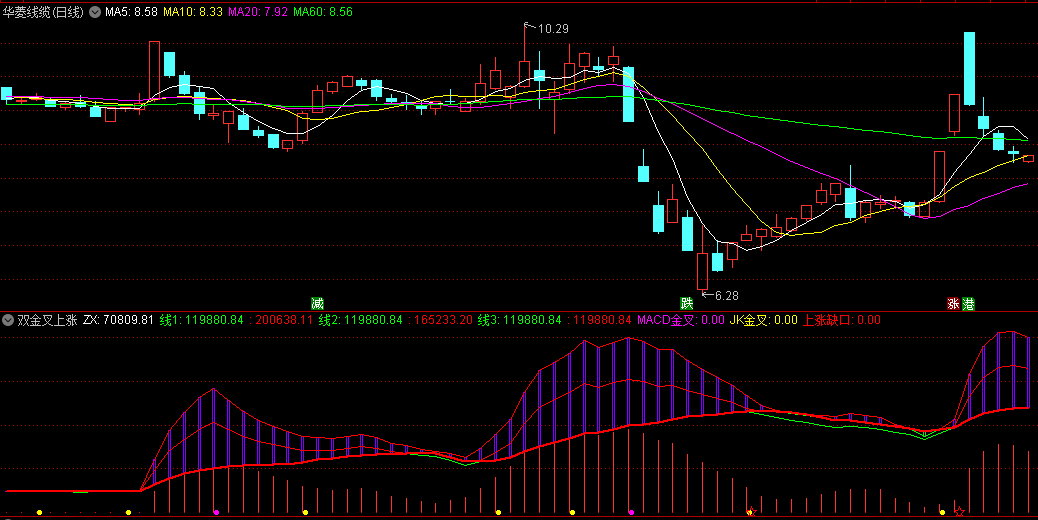The height and width of the screenshot is (520, 1038).
Task: Open the green 港 event marker
Action: [x=968, y=304]
